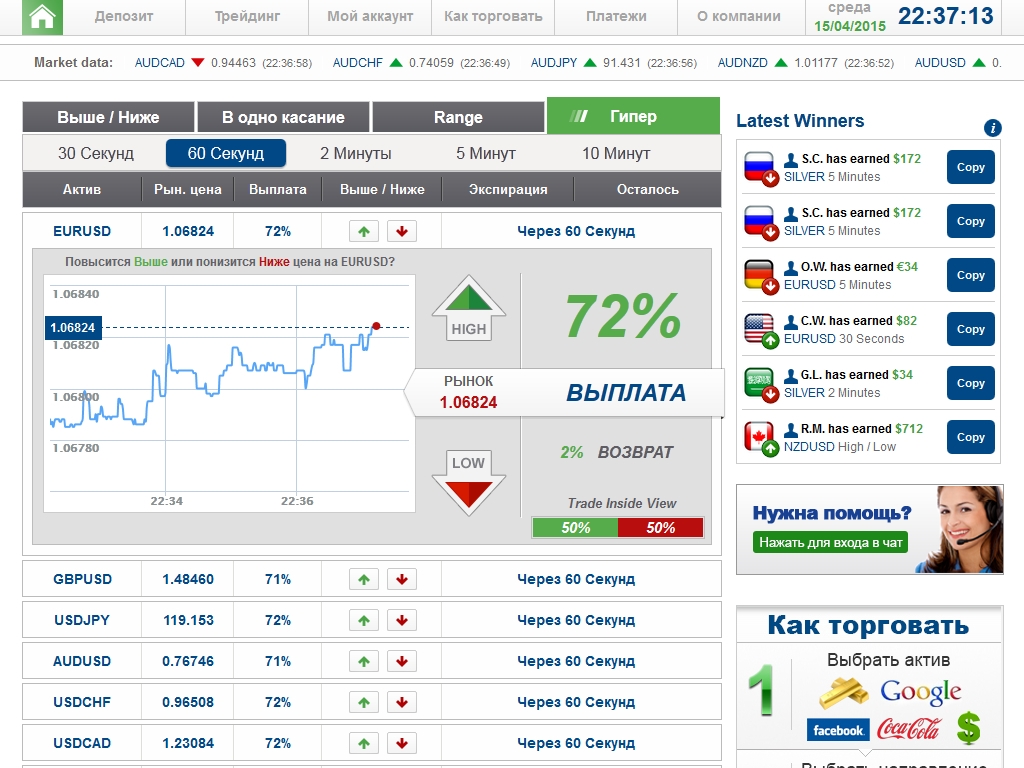Select the 30 Секунд expiry option
1024x768 pixels.
96,153
